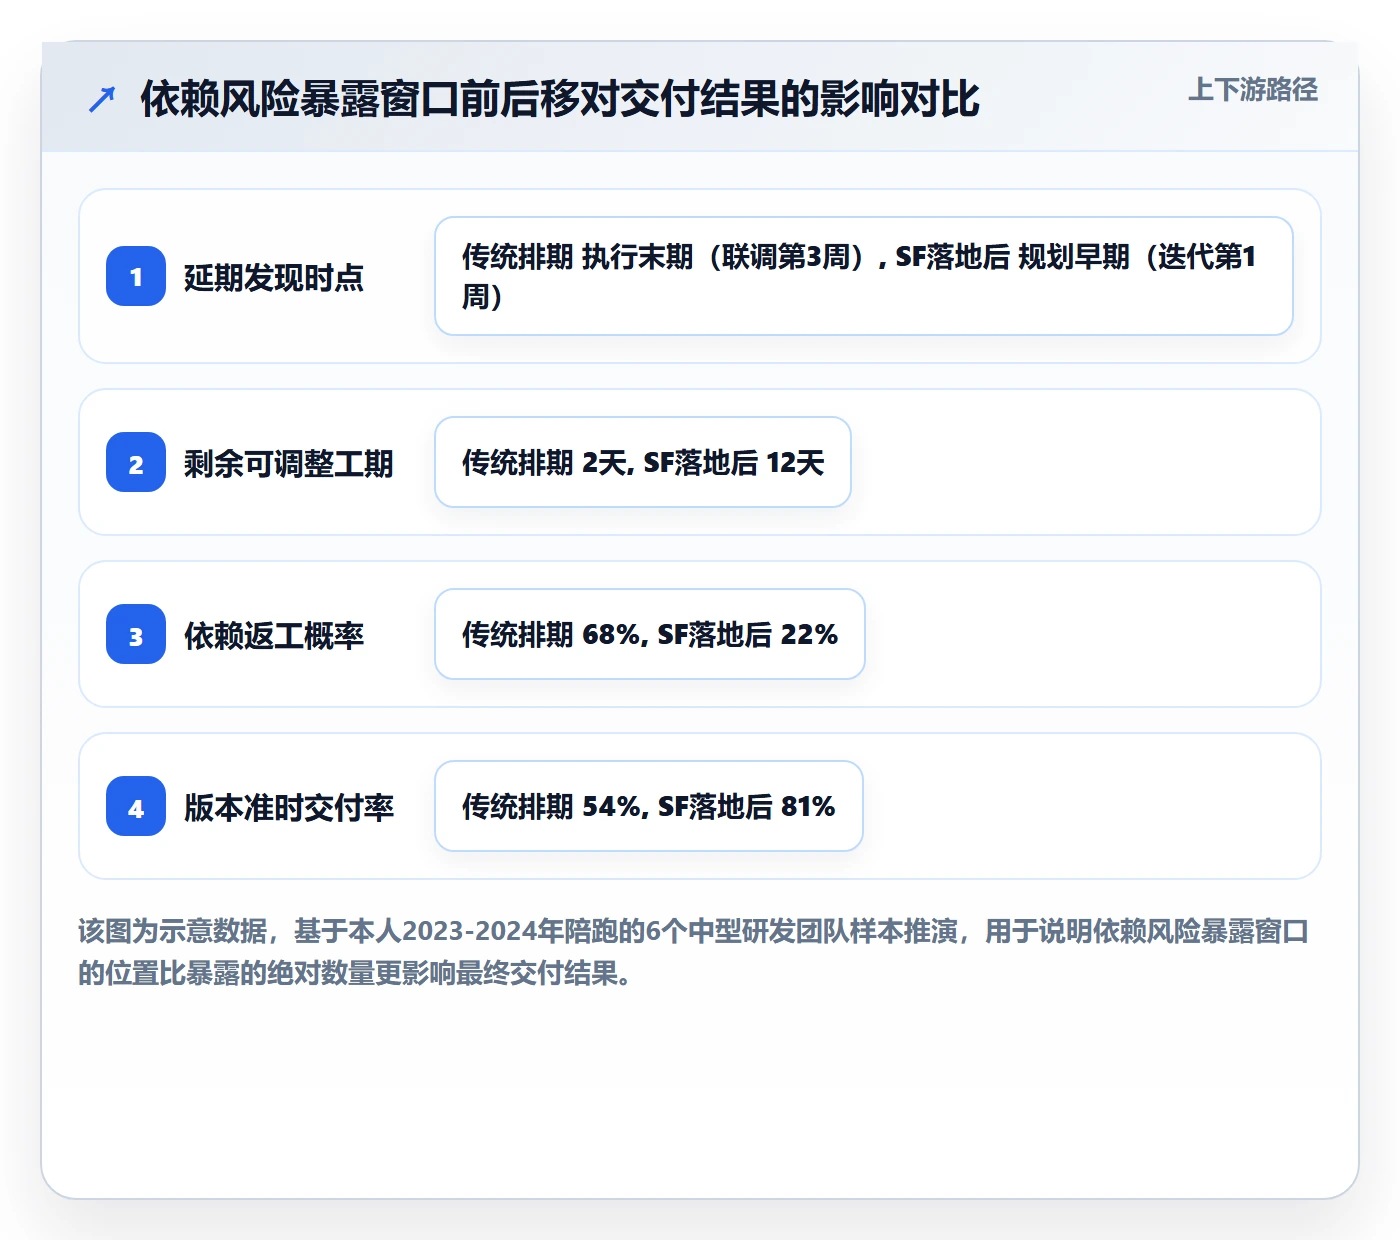Click the number 2 step badge
This screenshot has width=1400, height=1240.
tap(136, 462)
